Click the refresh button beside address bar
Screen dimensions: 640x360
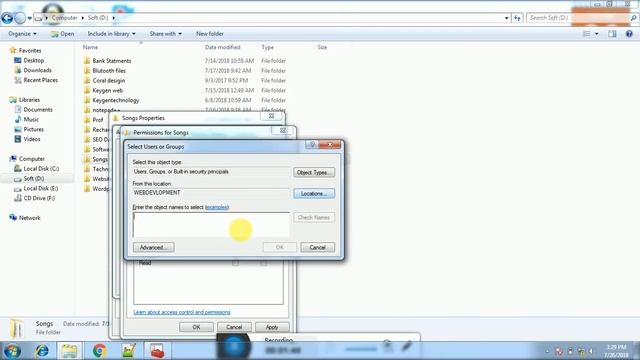click(x=517, y=18)
